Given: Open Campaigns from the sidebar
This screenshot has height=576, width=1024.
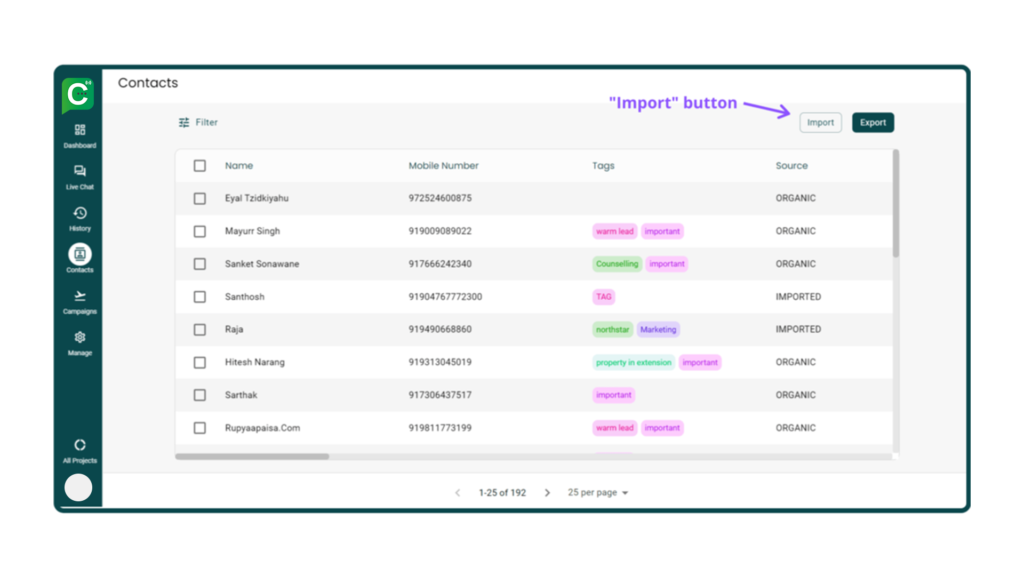Looking at the screenshot, I should tap(80, 297).
